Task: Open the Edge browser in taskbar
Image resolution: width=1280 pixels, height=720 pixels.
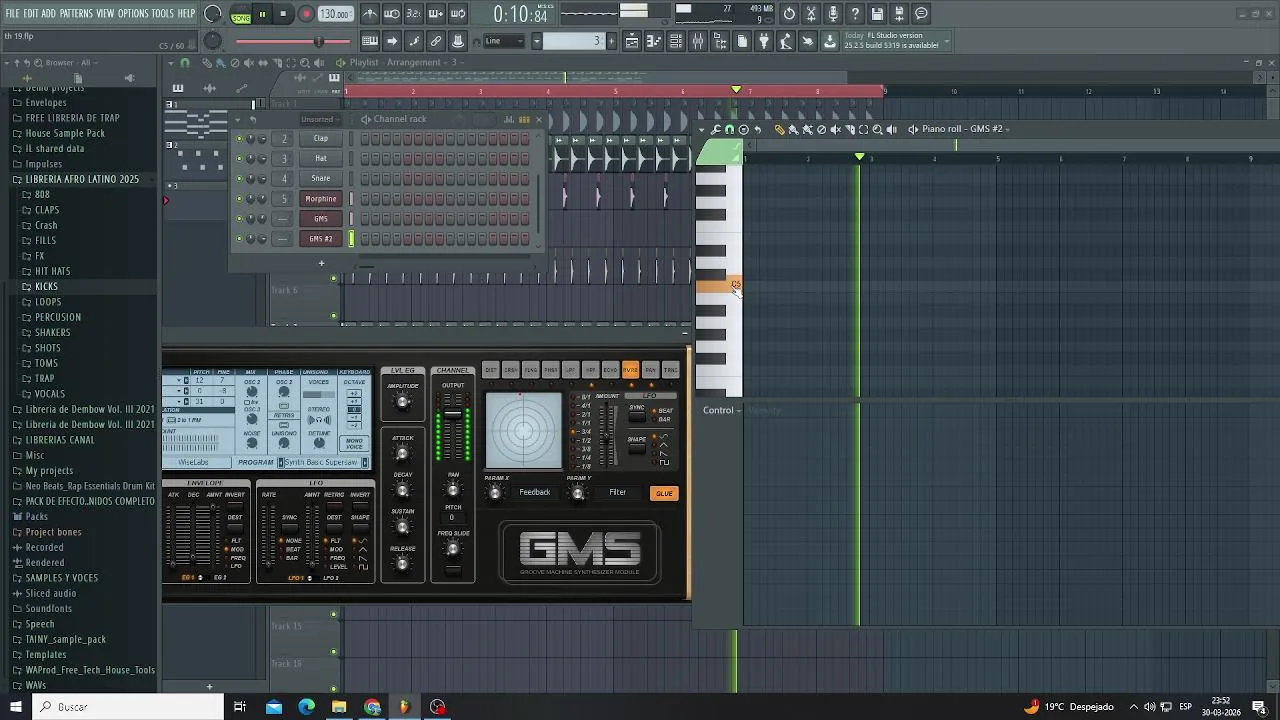Action: [x=306, y=707]
